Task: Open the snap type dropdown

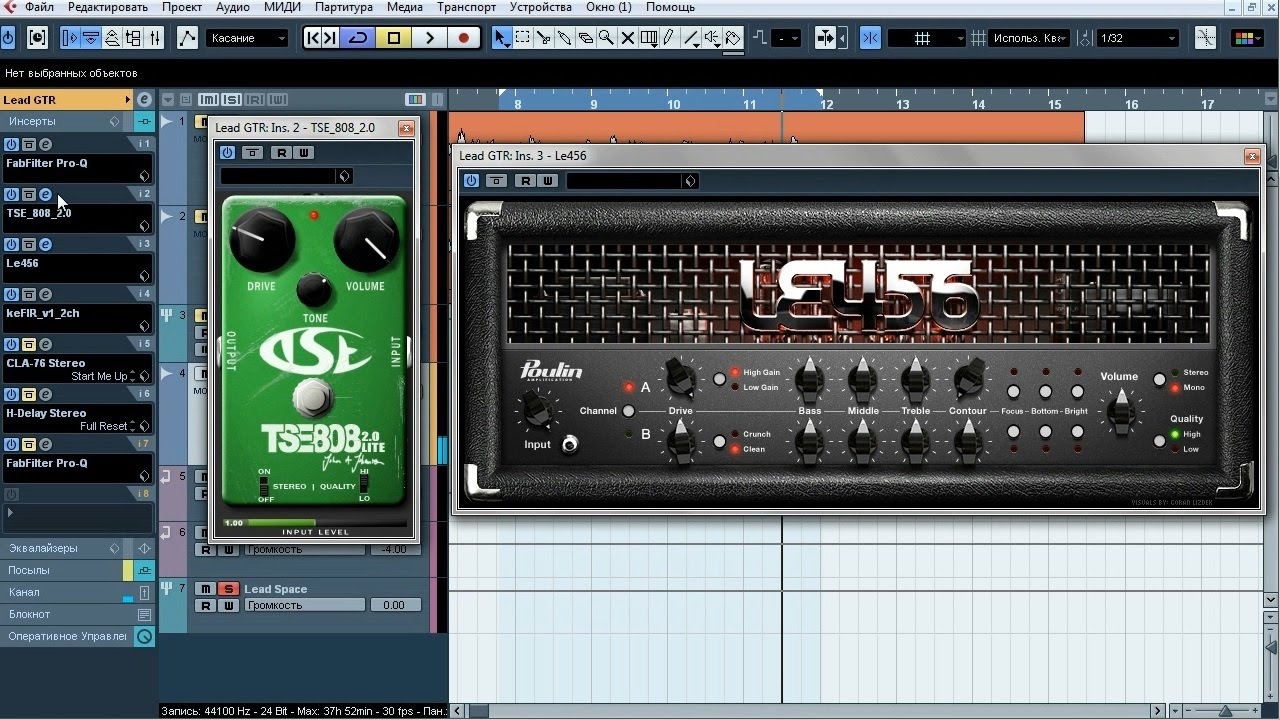Action: point(927,38)
